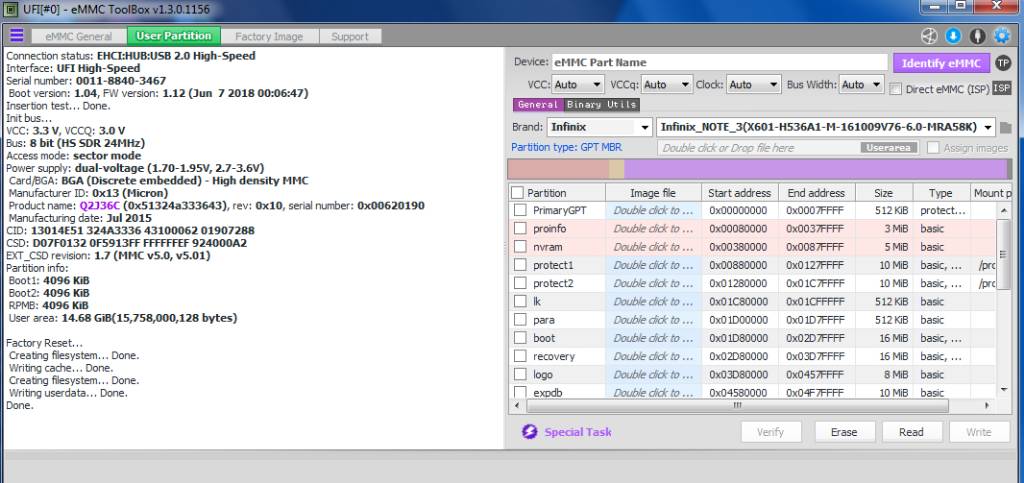Select the Binary Utils sub-tab
This screenshot has height=483, width=1024.
tap(601, 104)
